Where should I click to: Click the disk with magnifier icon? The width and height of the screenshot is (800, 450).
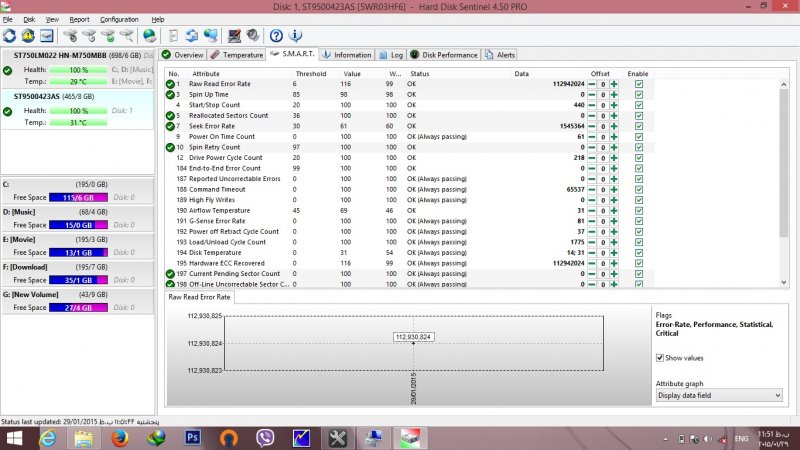pos(127,36)
